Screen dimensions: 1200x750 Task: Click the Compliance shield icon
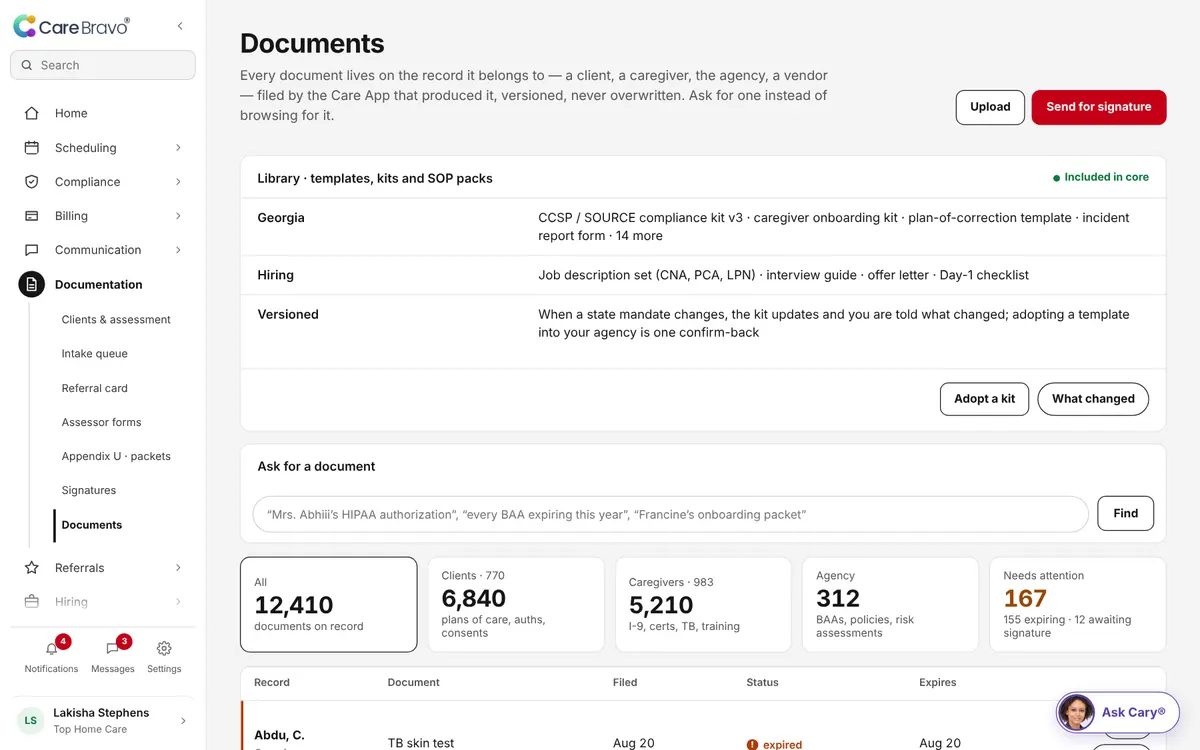tap(32, 181)
